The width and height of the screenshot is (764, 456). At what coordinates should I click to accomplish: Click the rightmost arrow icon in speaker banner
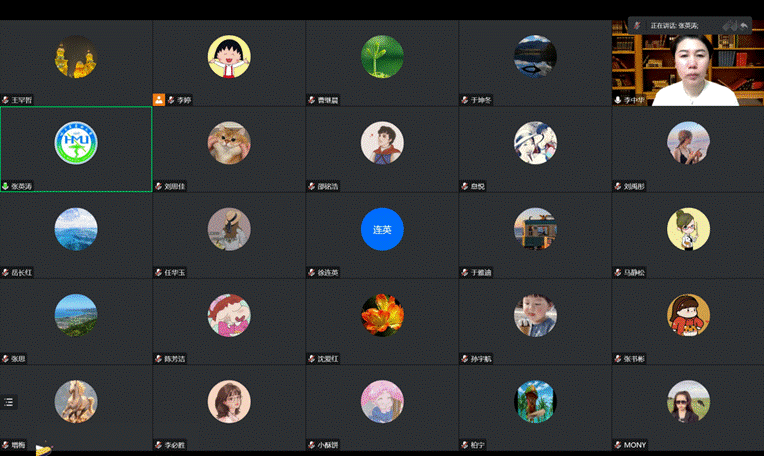tap(744, 25)
